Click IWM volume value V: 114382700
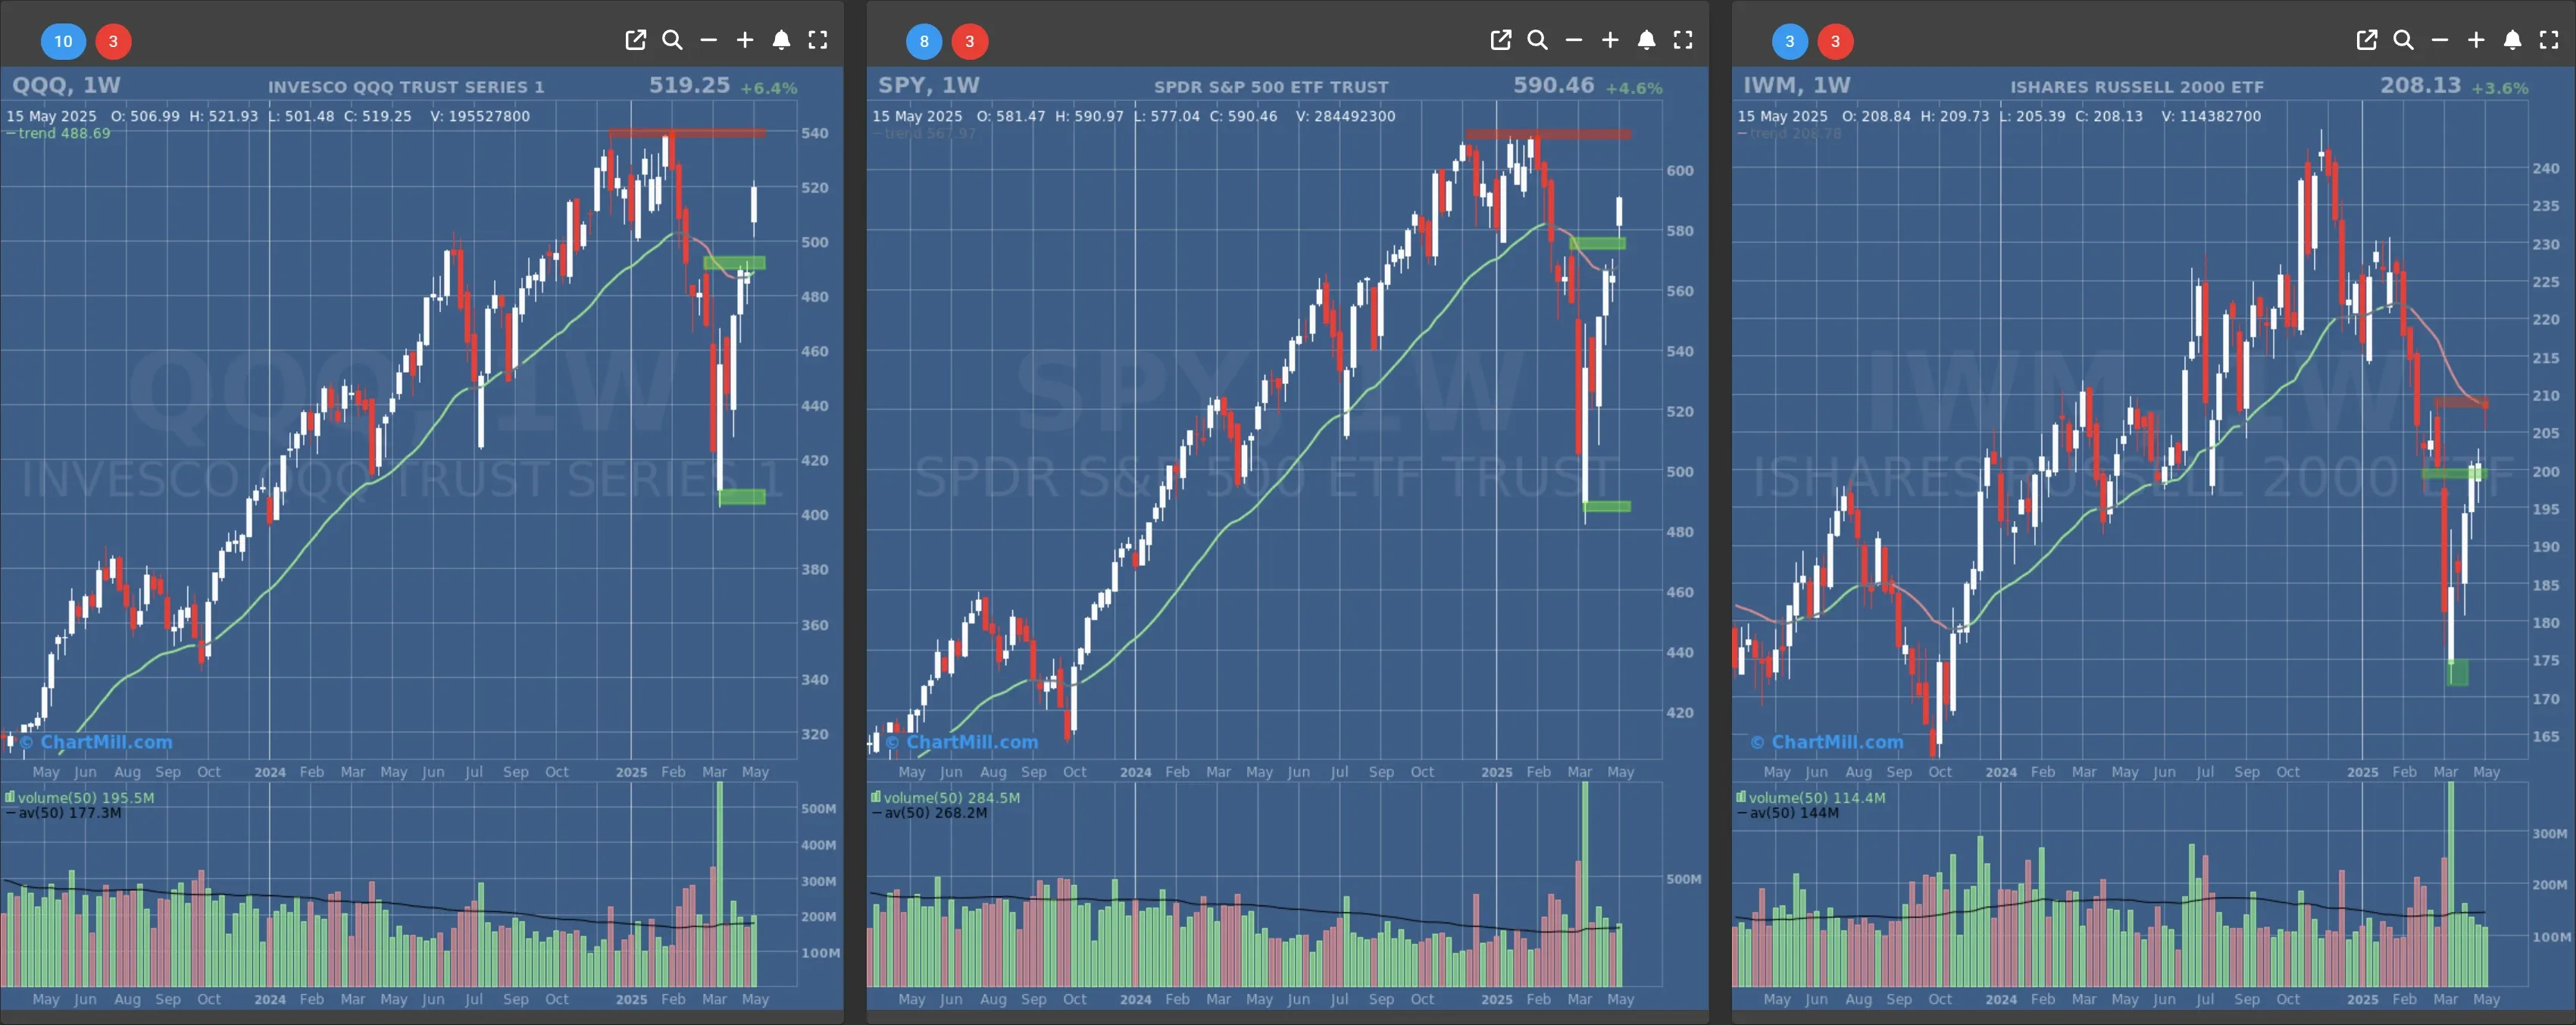Viewport: 2576px width, 1025px height. [x=2211, y=116]
